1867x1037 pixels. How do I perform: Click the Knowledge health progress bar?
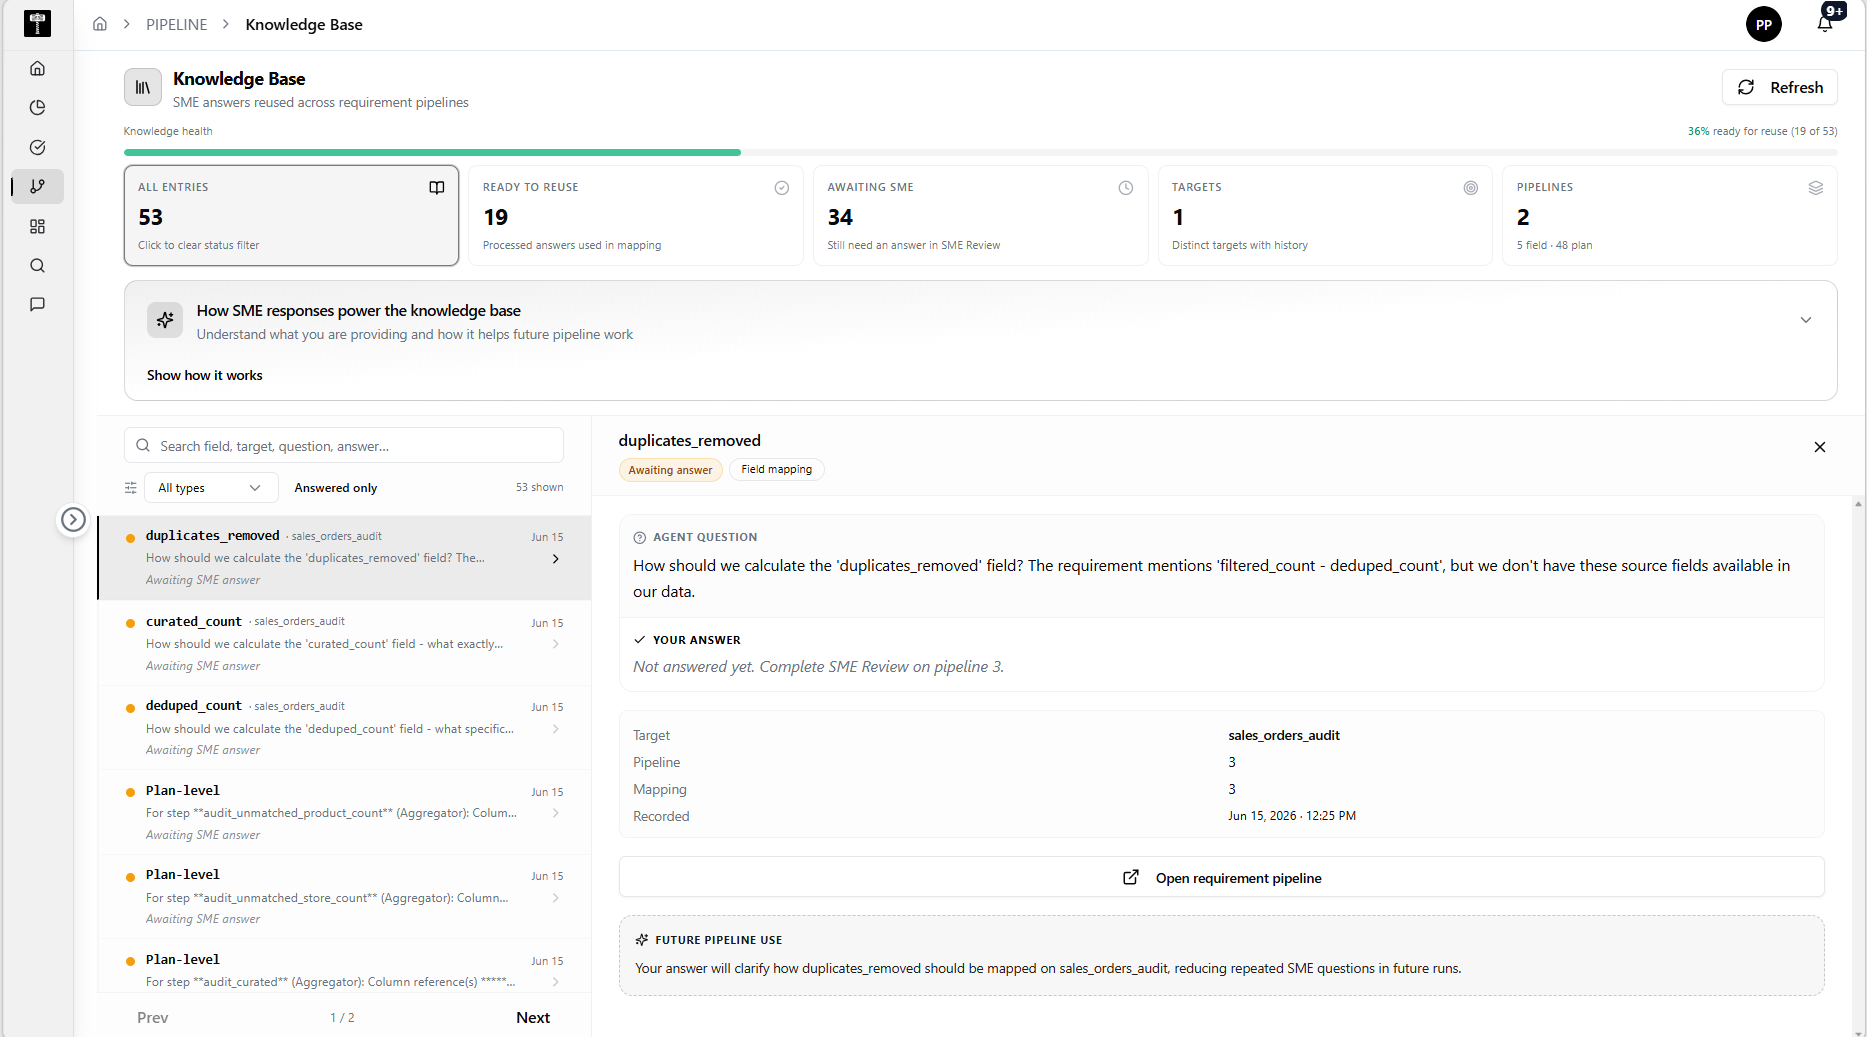click(980, 152)
